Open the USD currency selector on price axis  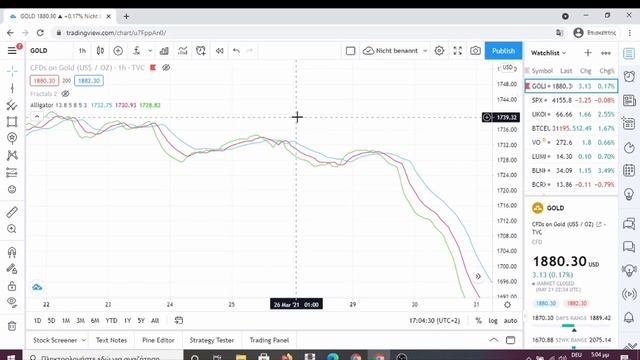tap(507, 68)
